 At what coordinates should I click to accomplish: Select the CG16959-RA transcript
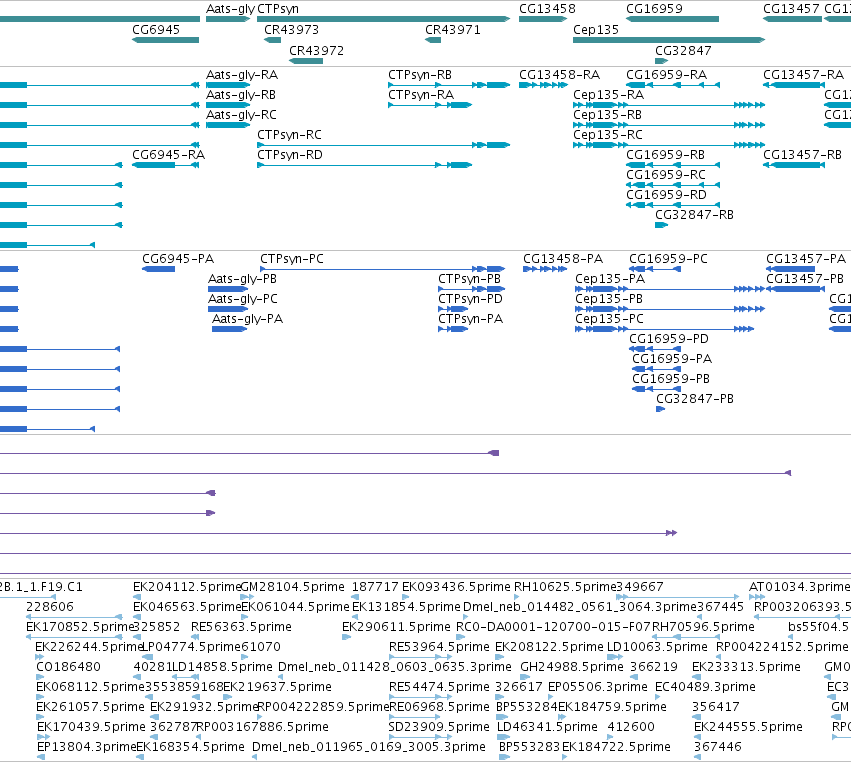pyautogui.click(x=673, y=85)
